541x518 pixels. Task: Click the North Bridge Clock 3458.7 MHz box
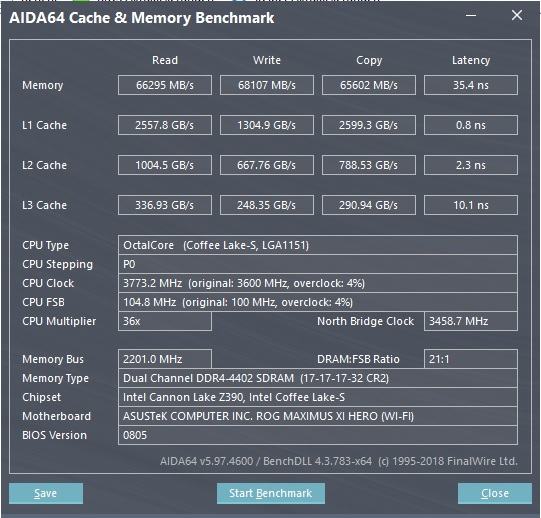[471, 321]
